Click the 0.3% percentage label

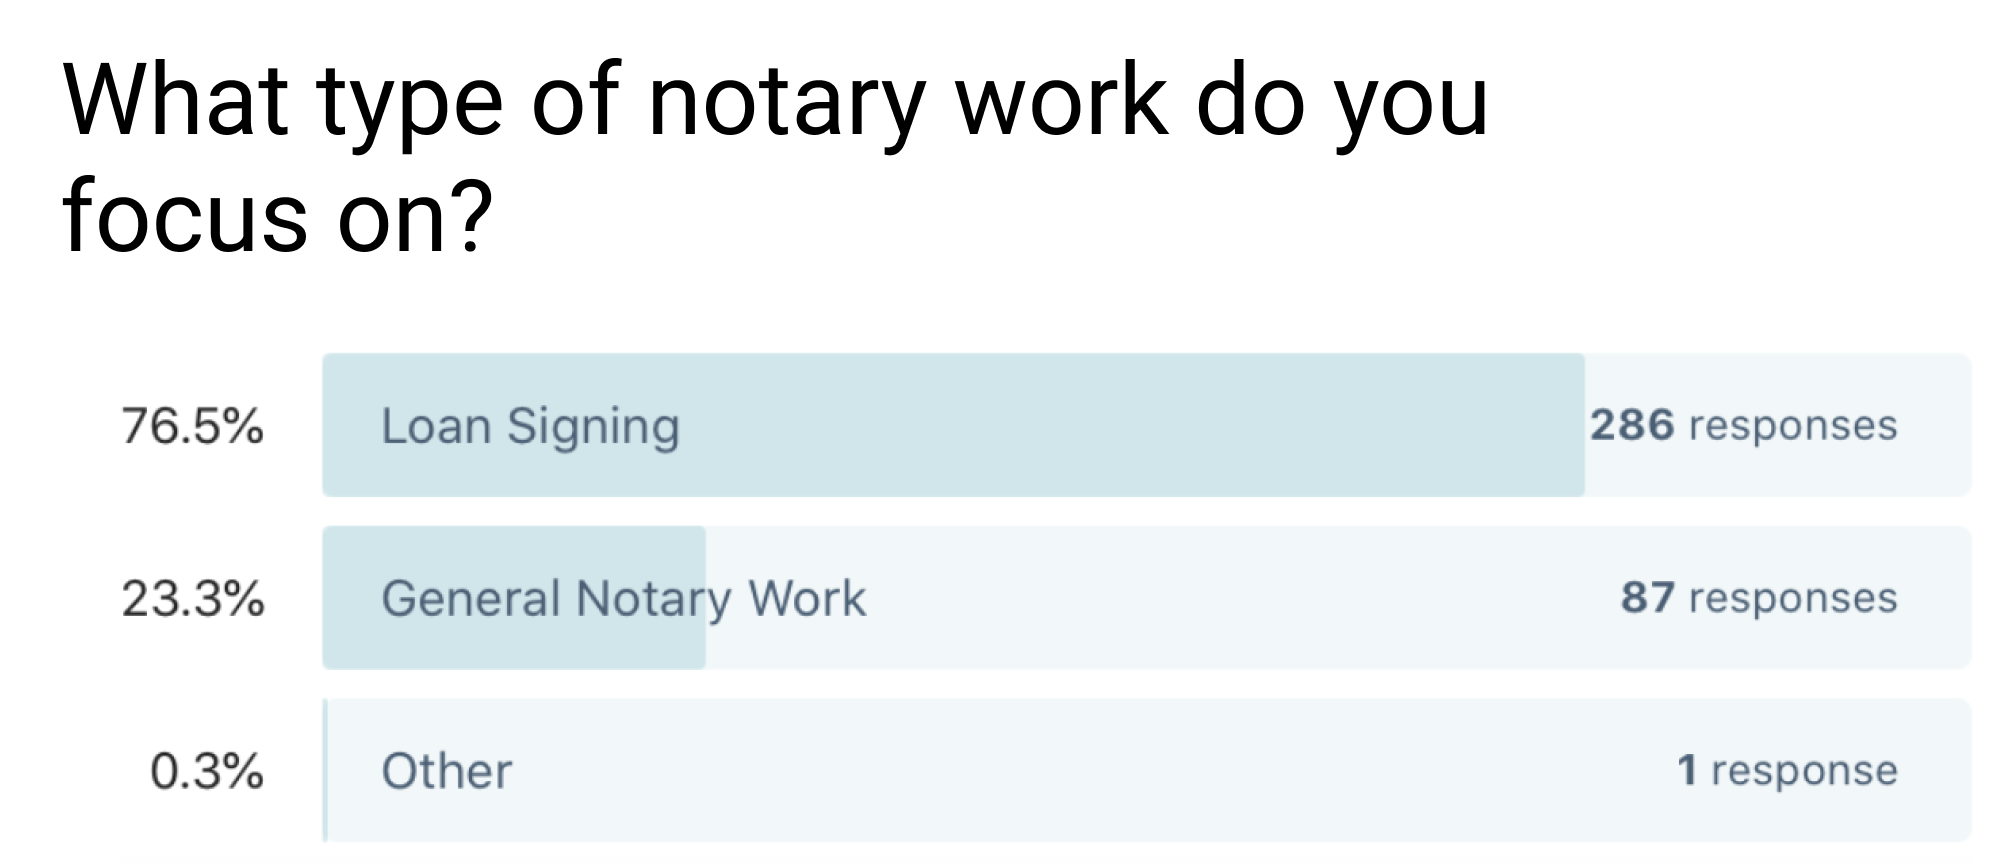tap(207, 772)
